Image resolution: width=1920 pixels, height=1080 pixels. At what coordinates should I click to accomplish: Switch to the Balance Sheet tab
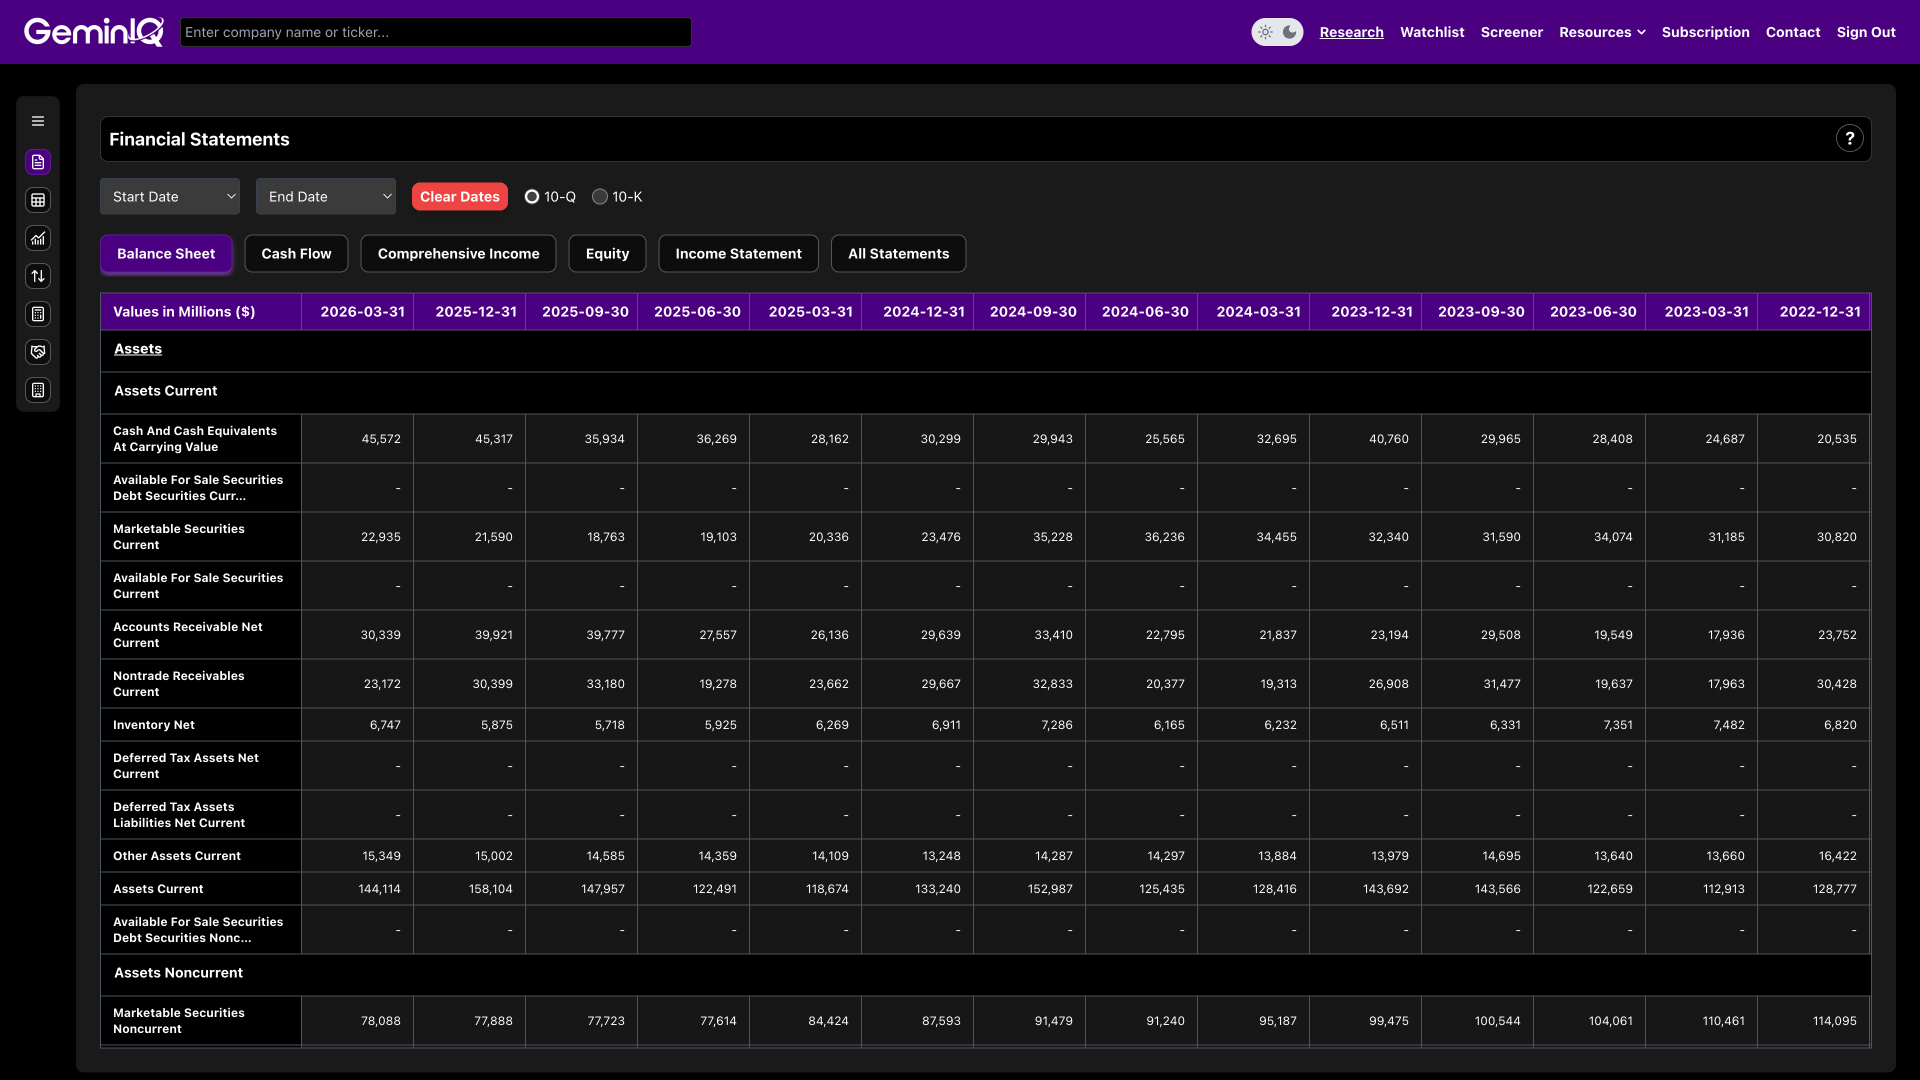(166, 254)
